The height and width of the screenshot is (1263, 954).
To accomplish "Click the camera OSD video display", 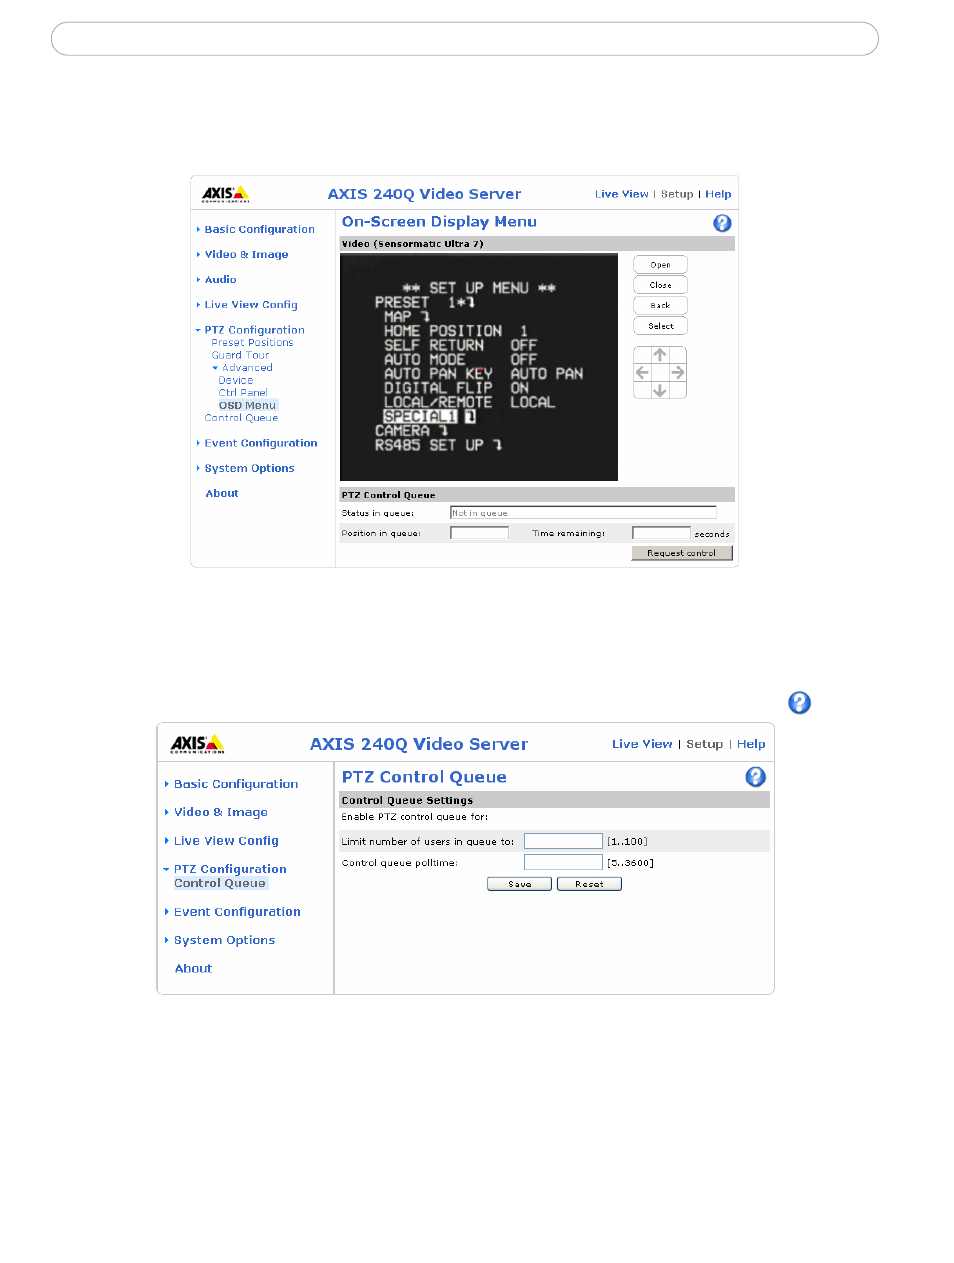I will tap(479, 367).
